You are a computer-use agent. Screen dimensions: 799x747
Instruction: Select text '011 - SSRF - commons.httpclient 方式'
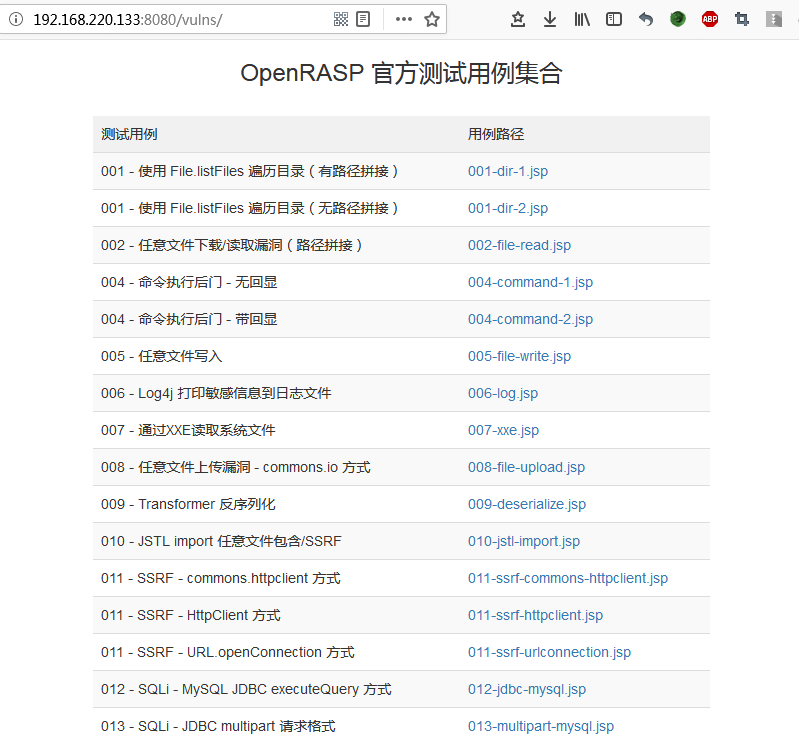pyautogui.click(x=221, y=578)
